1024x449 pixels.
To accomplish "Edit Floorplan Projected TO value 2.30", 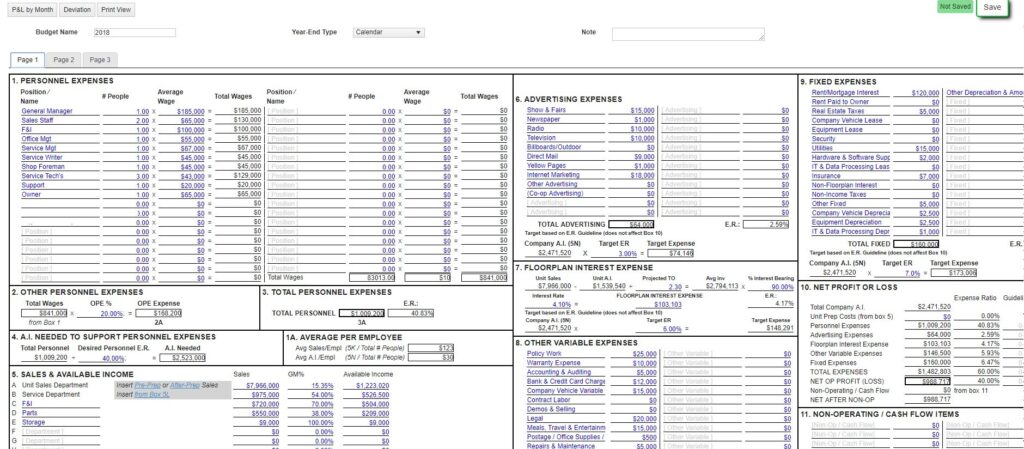I will 658,286.
